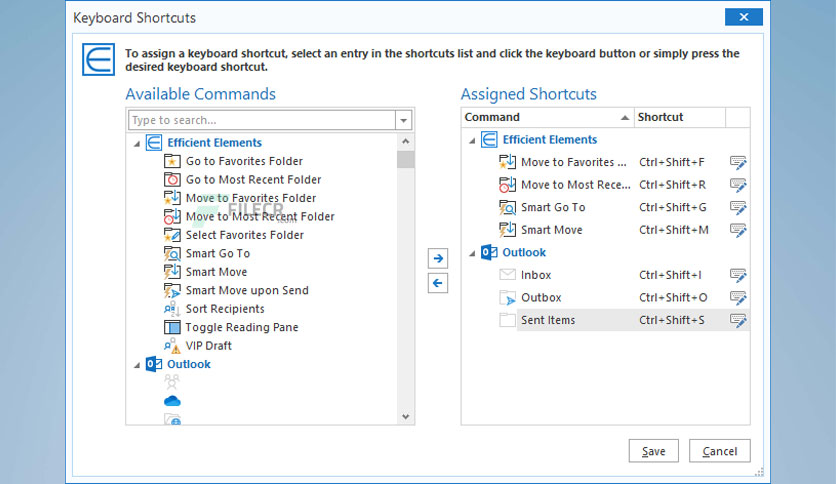Select Smart Move upon Send command

247,291
